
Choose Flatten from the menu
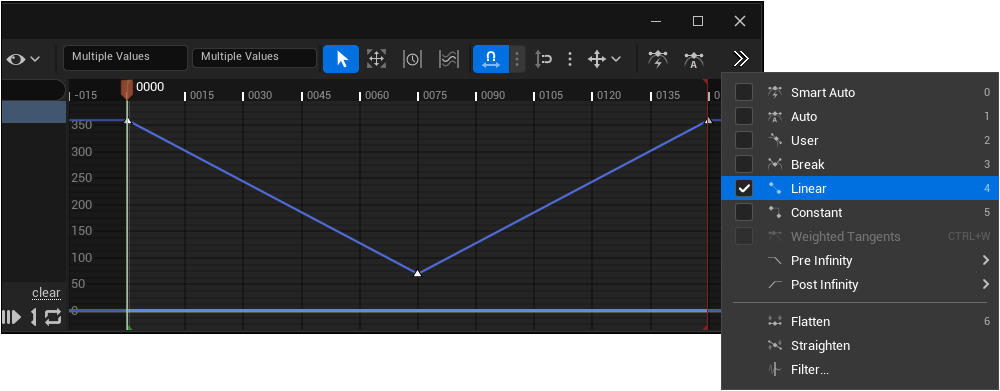coord(860,321)
